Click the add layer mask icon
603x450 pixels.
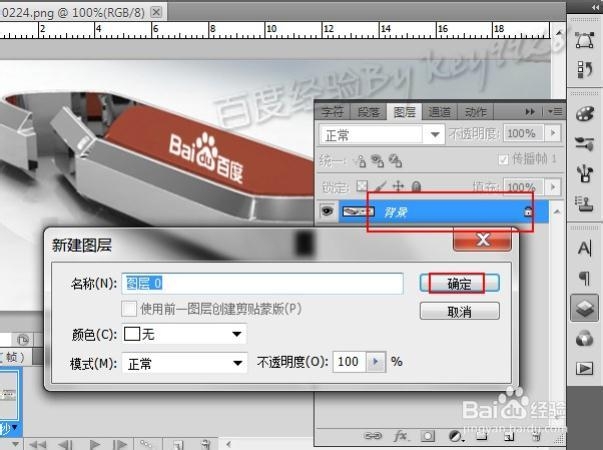(x=427, y=436)
